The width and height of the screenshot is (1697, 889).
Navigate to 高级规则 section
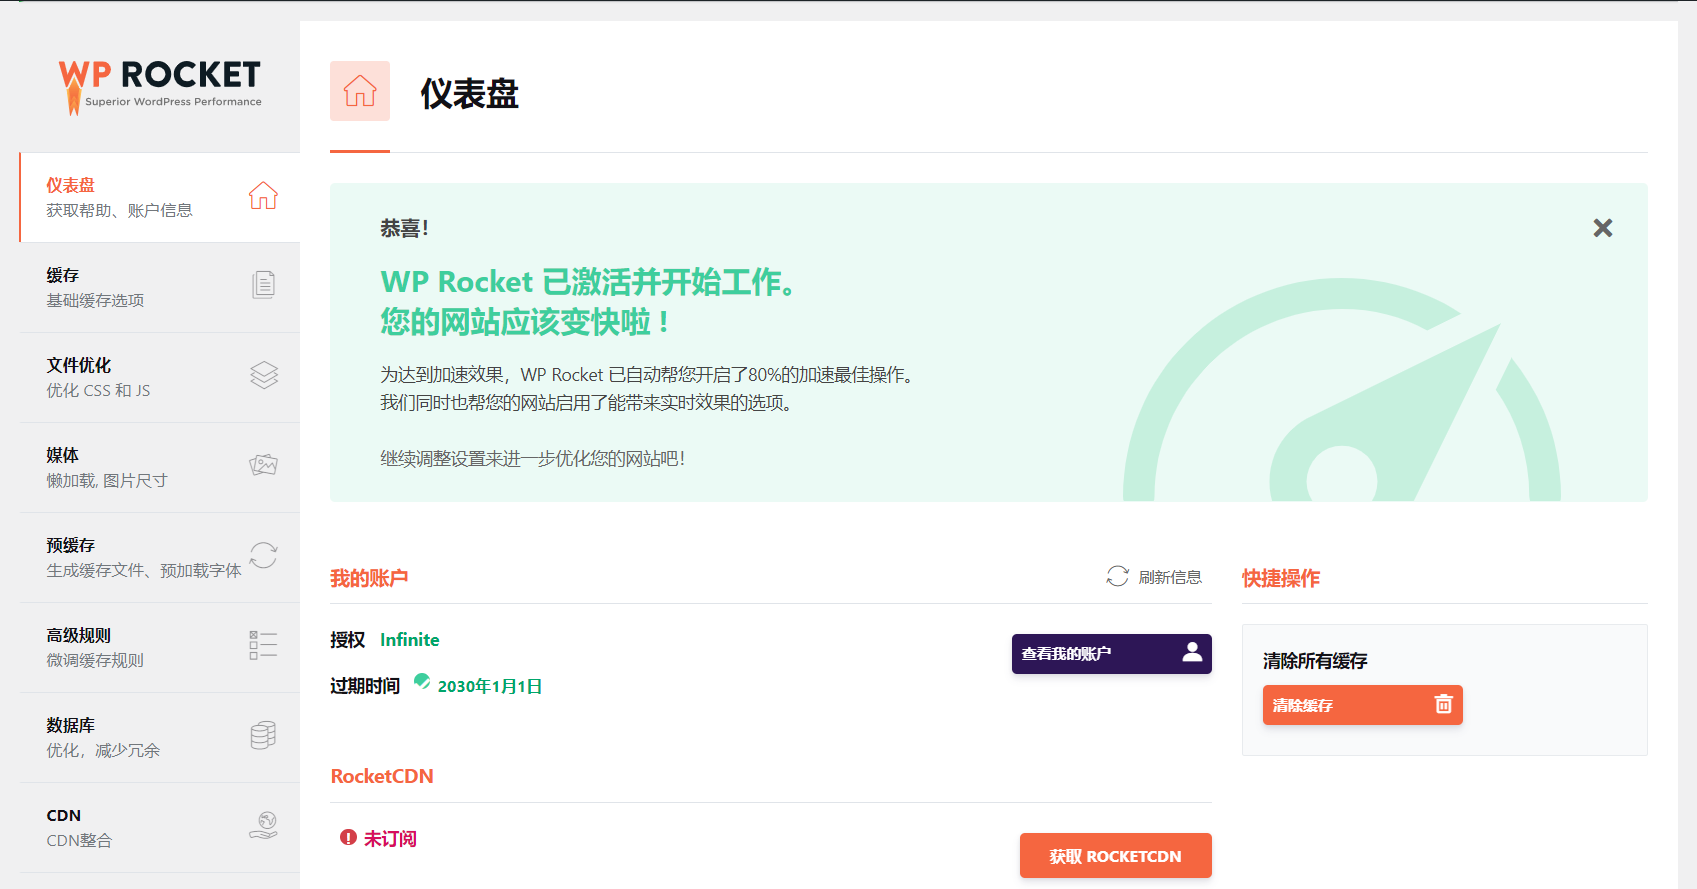coord(160,647)
